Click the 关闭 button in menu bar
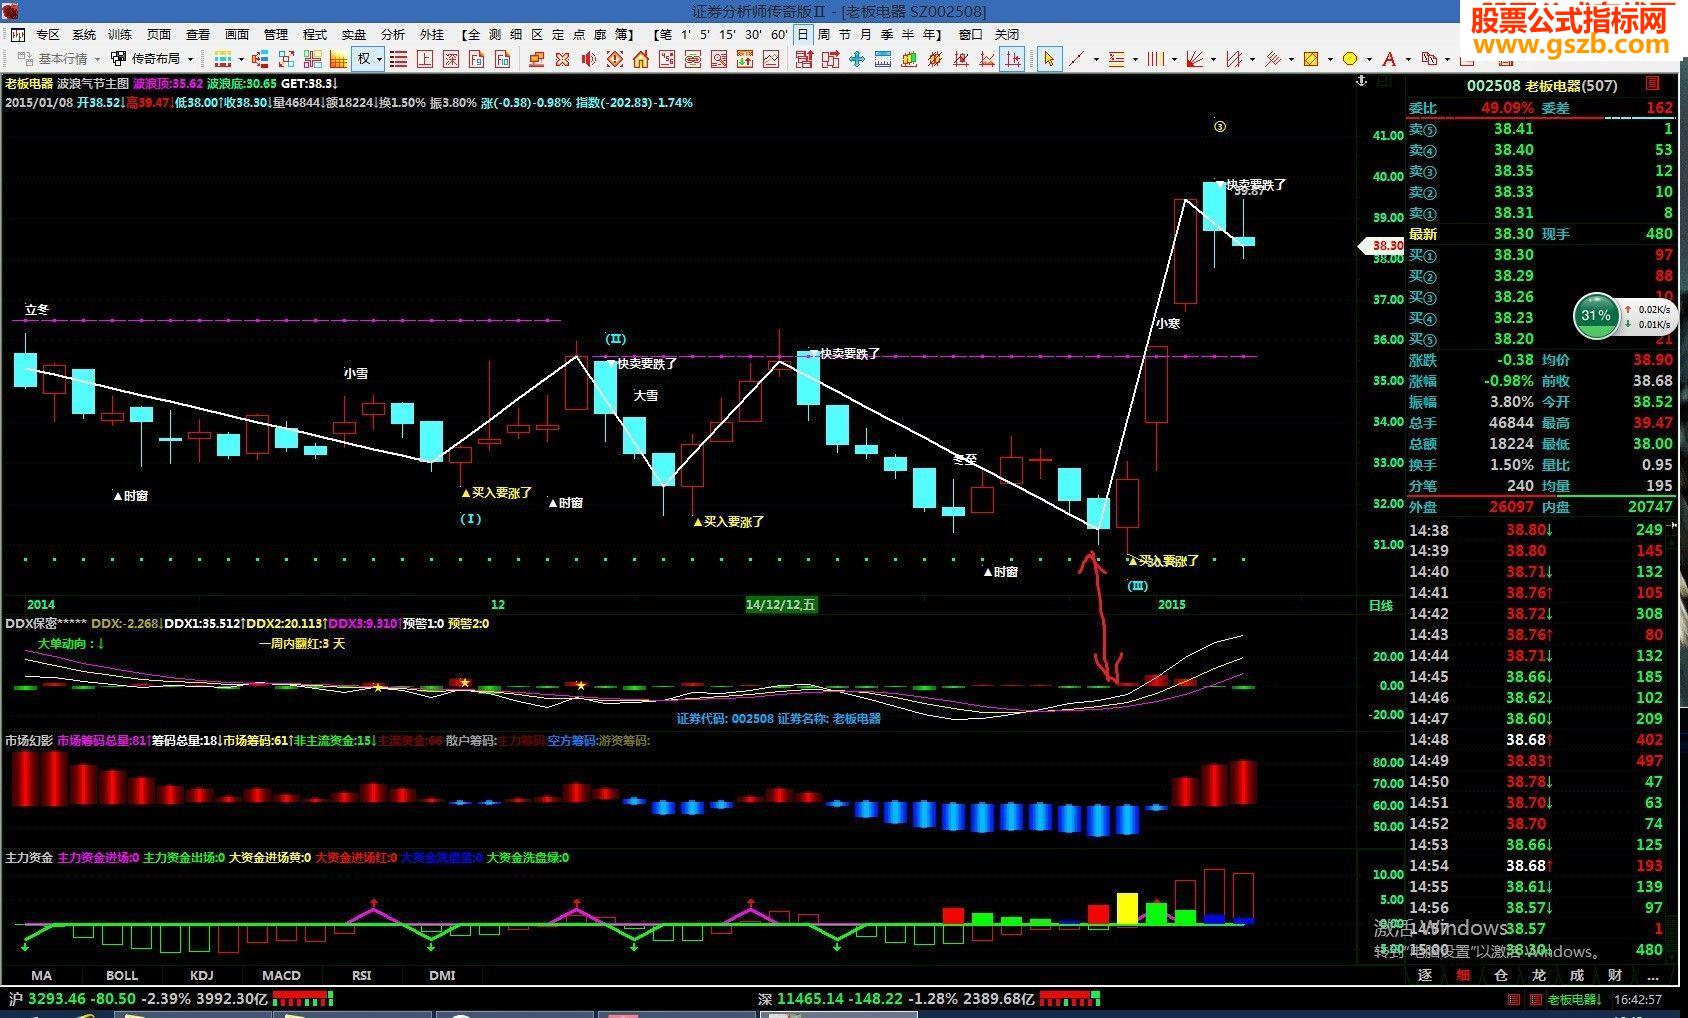Screen dimensions: 1688x1018 pos(1006,34)
